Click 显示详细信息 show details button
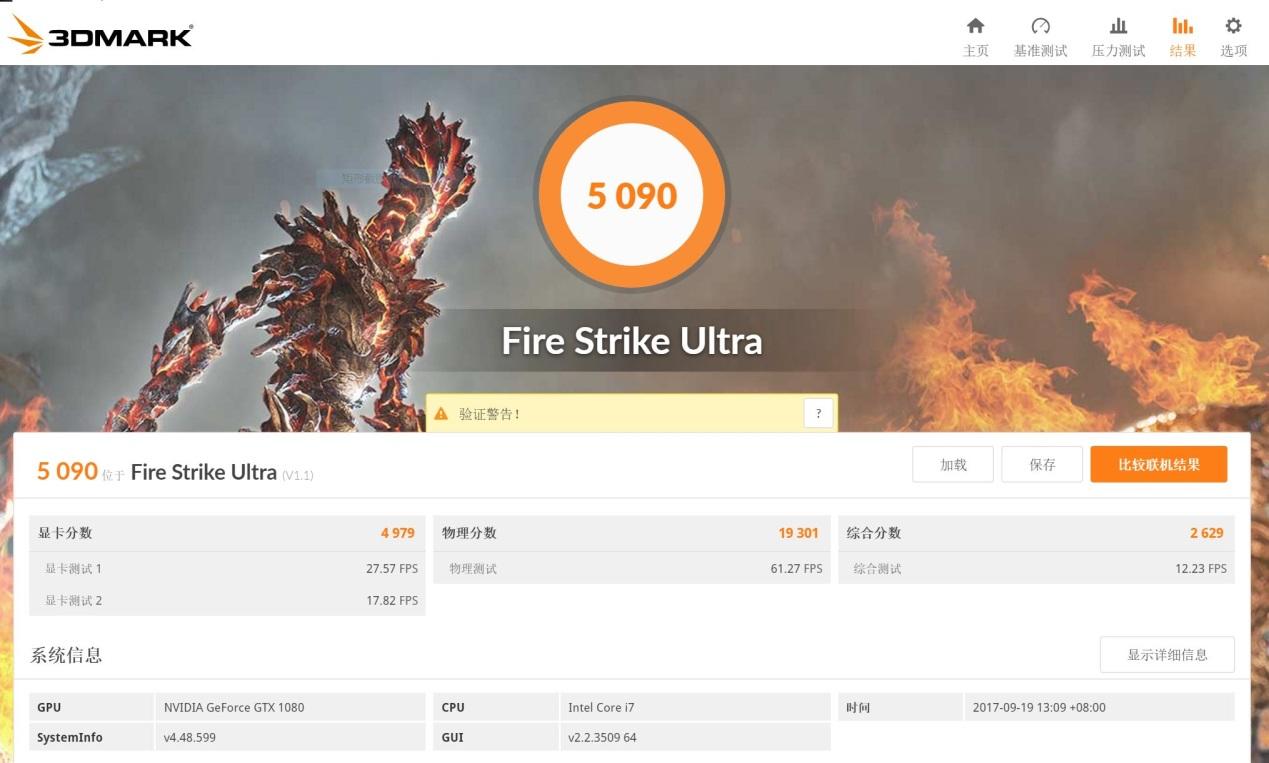The image size is (1269, 763). [x=1167, y=655]
